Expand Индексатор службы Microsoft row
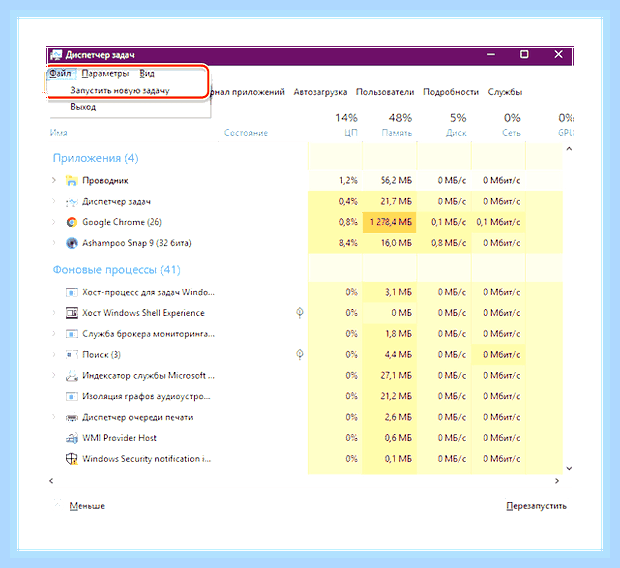The height and width of the screenshot is (568, 620). (x=54, y=375)
